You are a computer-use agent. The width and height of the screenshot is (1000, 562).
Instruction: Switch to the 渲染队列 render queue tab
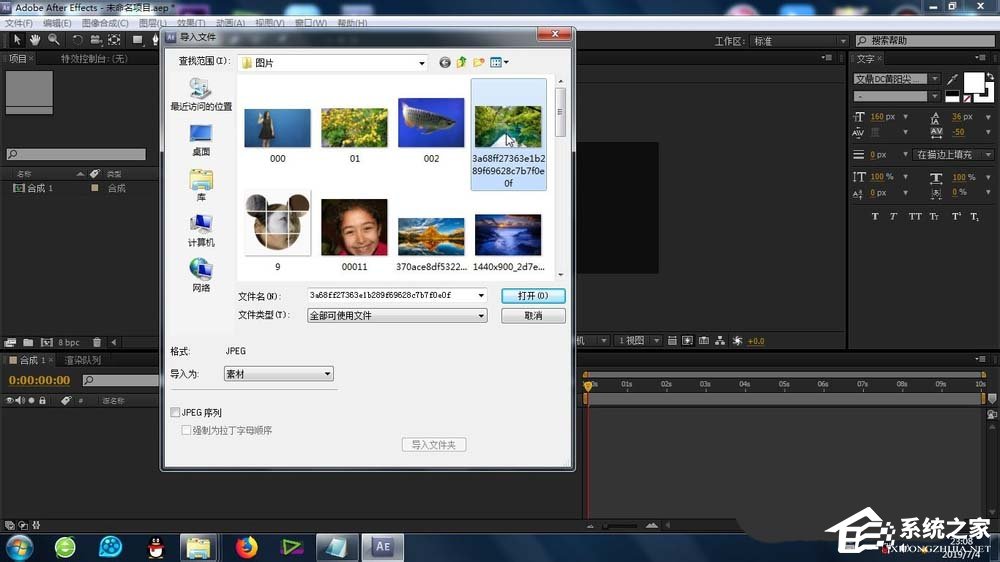[82, 360]
